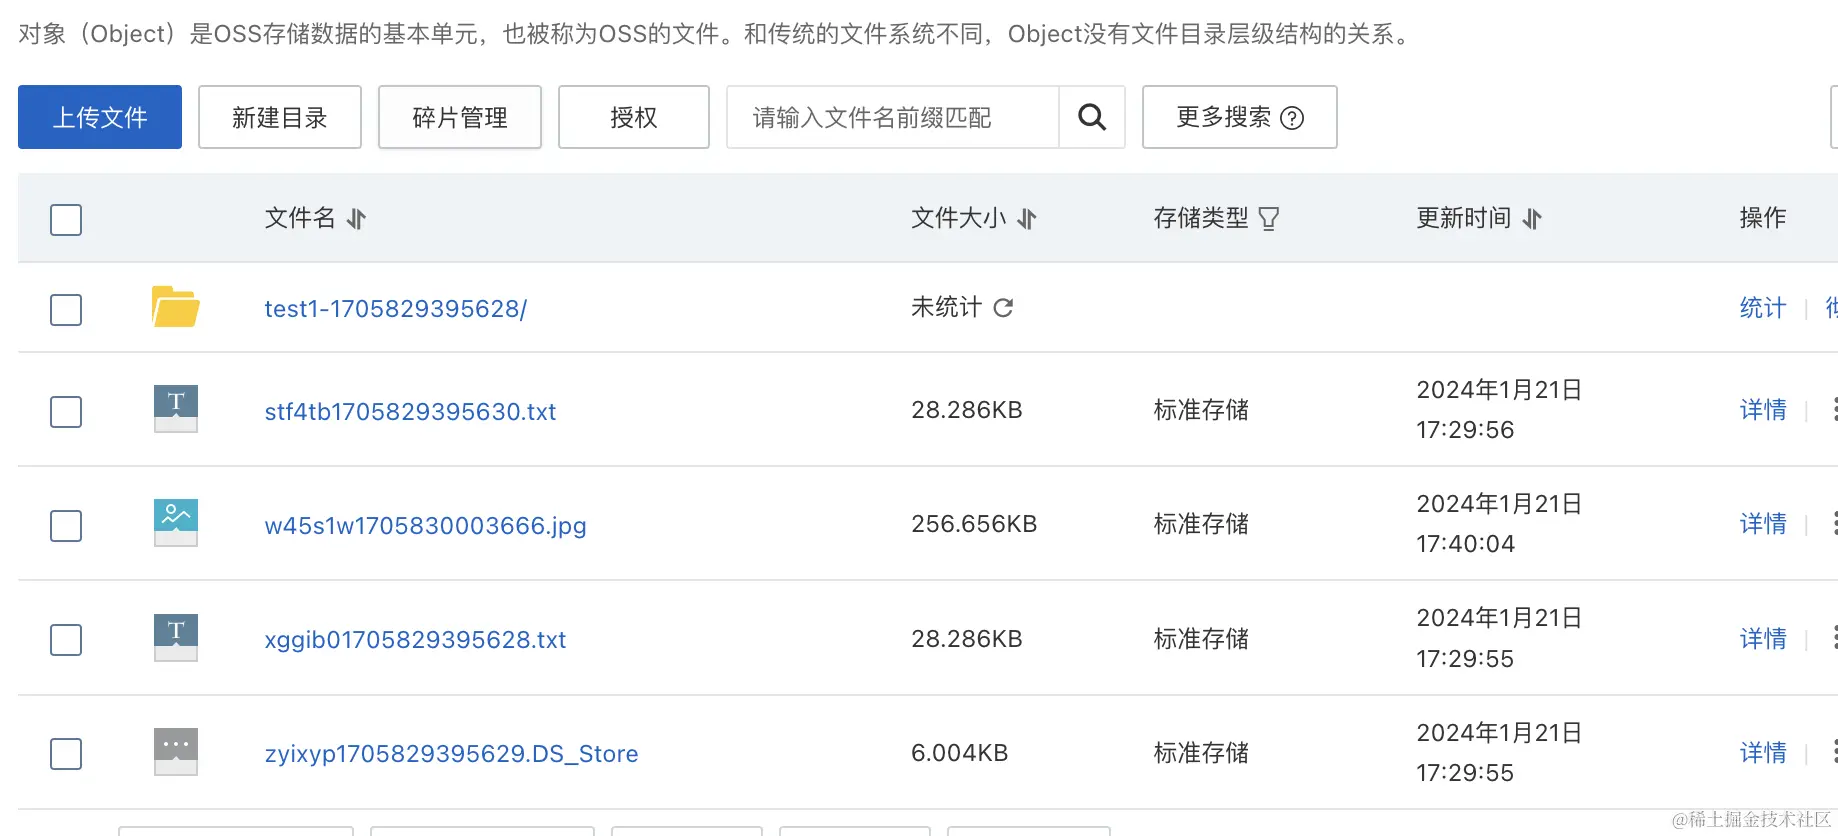Click 详情 for zyixyp DS_Store file
The height and width of the screenshot is (836, 1838).
coord(1762,753)
